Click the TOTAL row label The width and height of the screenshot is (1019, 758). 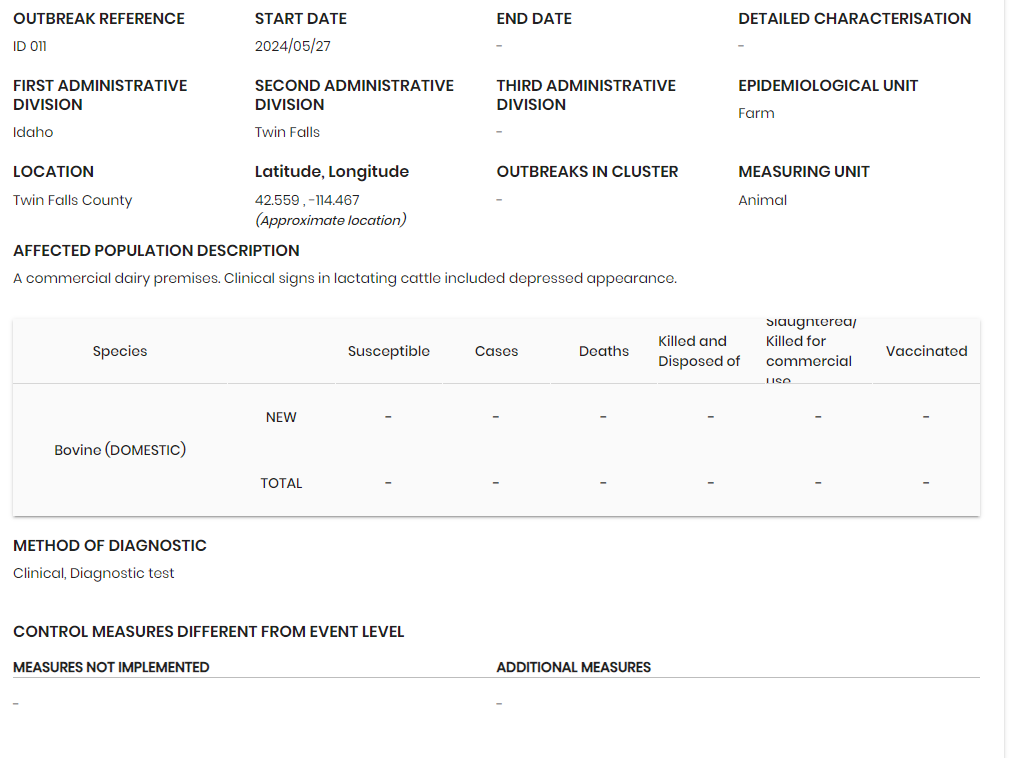281,483
